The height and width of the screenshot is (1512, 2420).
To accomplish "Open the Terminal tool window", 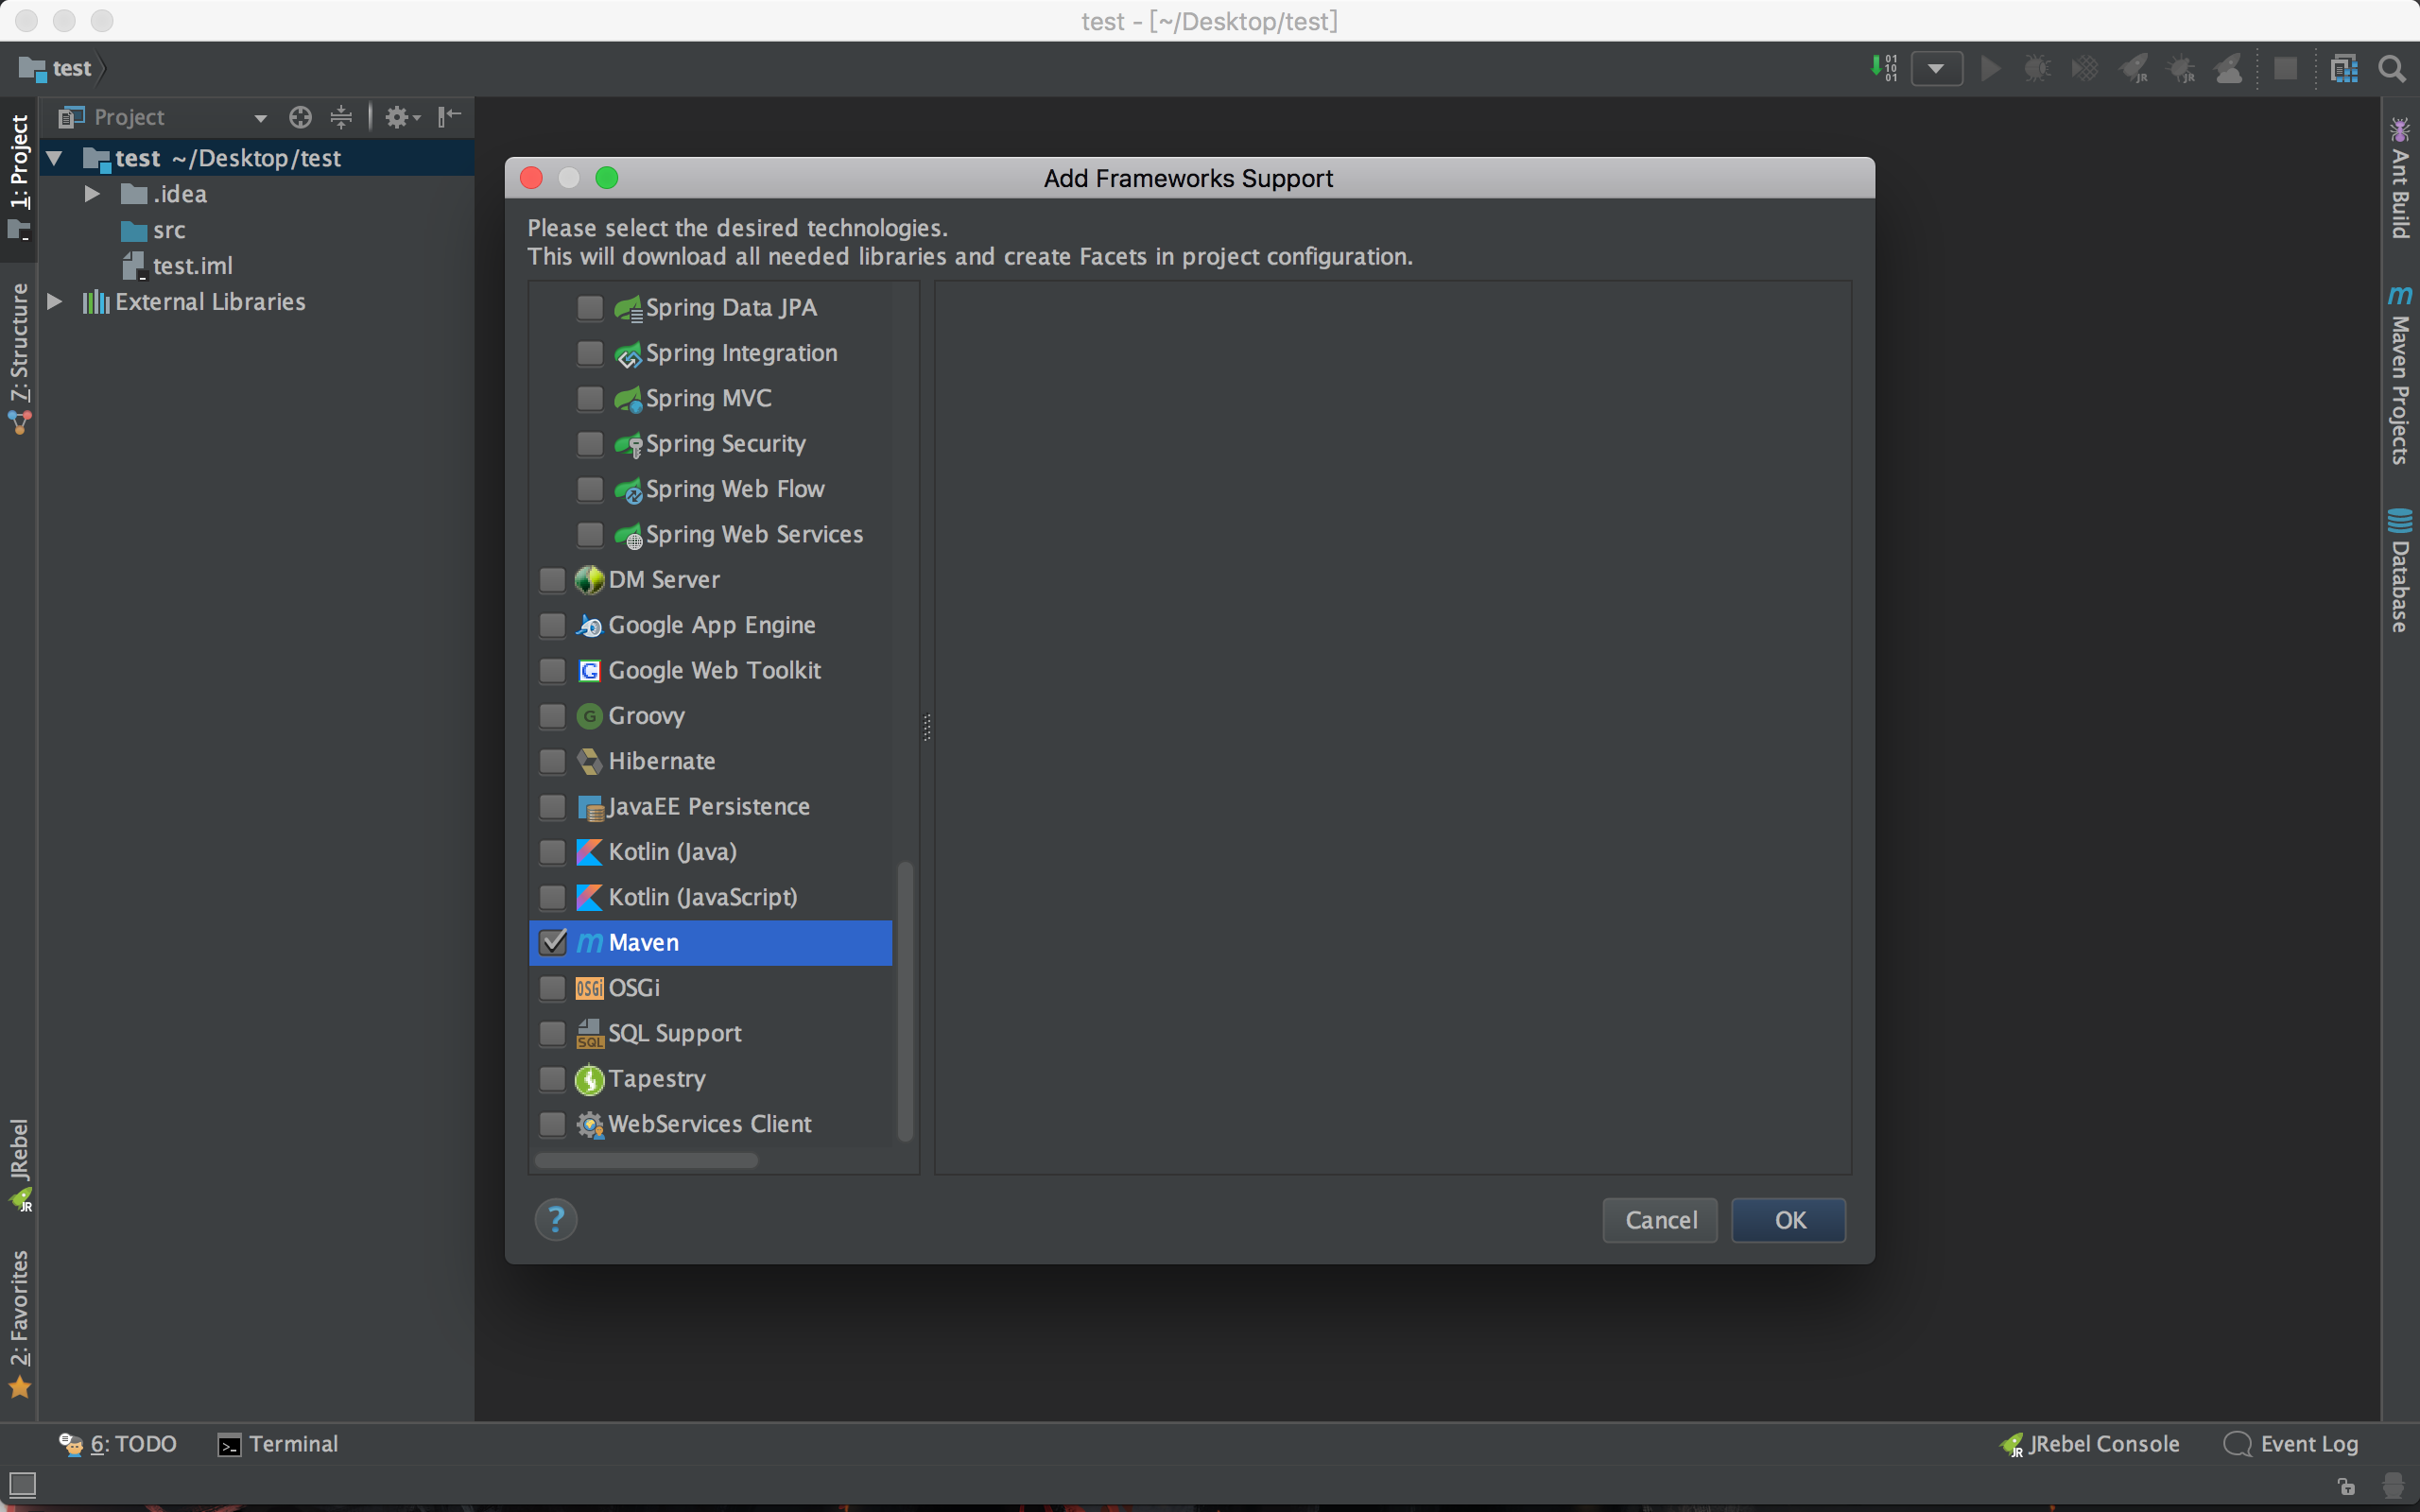I will 278,1444.
